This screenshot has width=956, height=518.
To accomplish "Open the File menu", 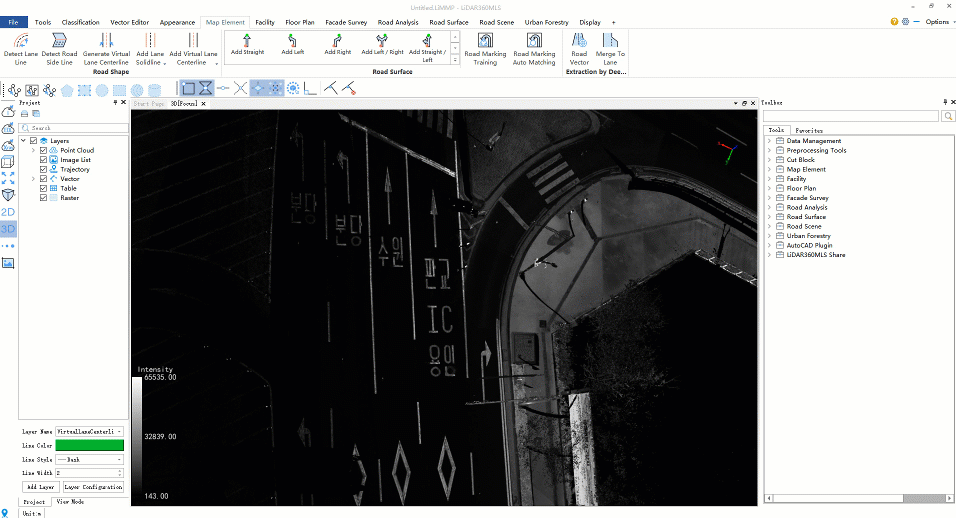I will pyautogui.click(x=13, y=22).
